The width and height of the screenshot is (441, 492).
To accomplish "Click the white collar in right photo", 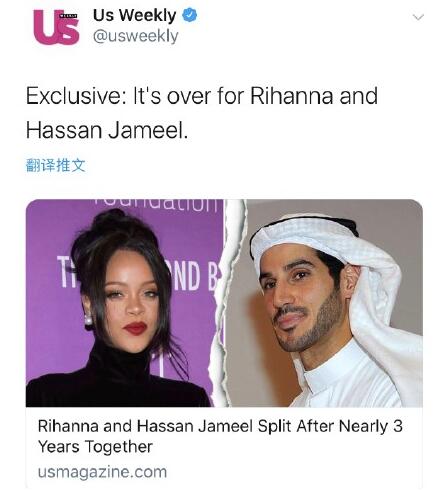I will click(328, 362).
